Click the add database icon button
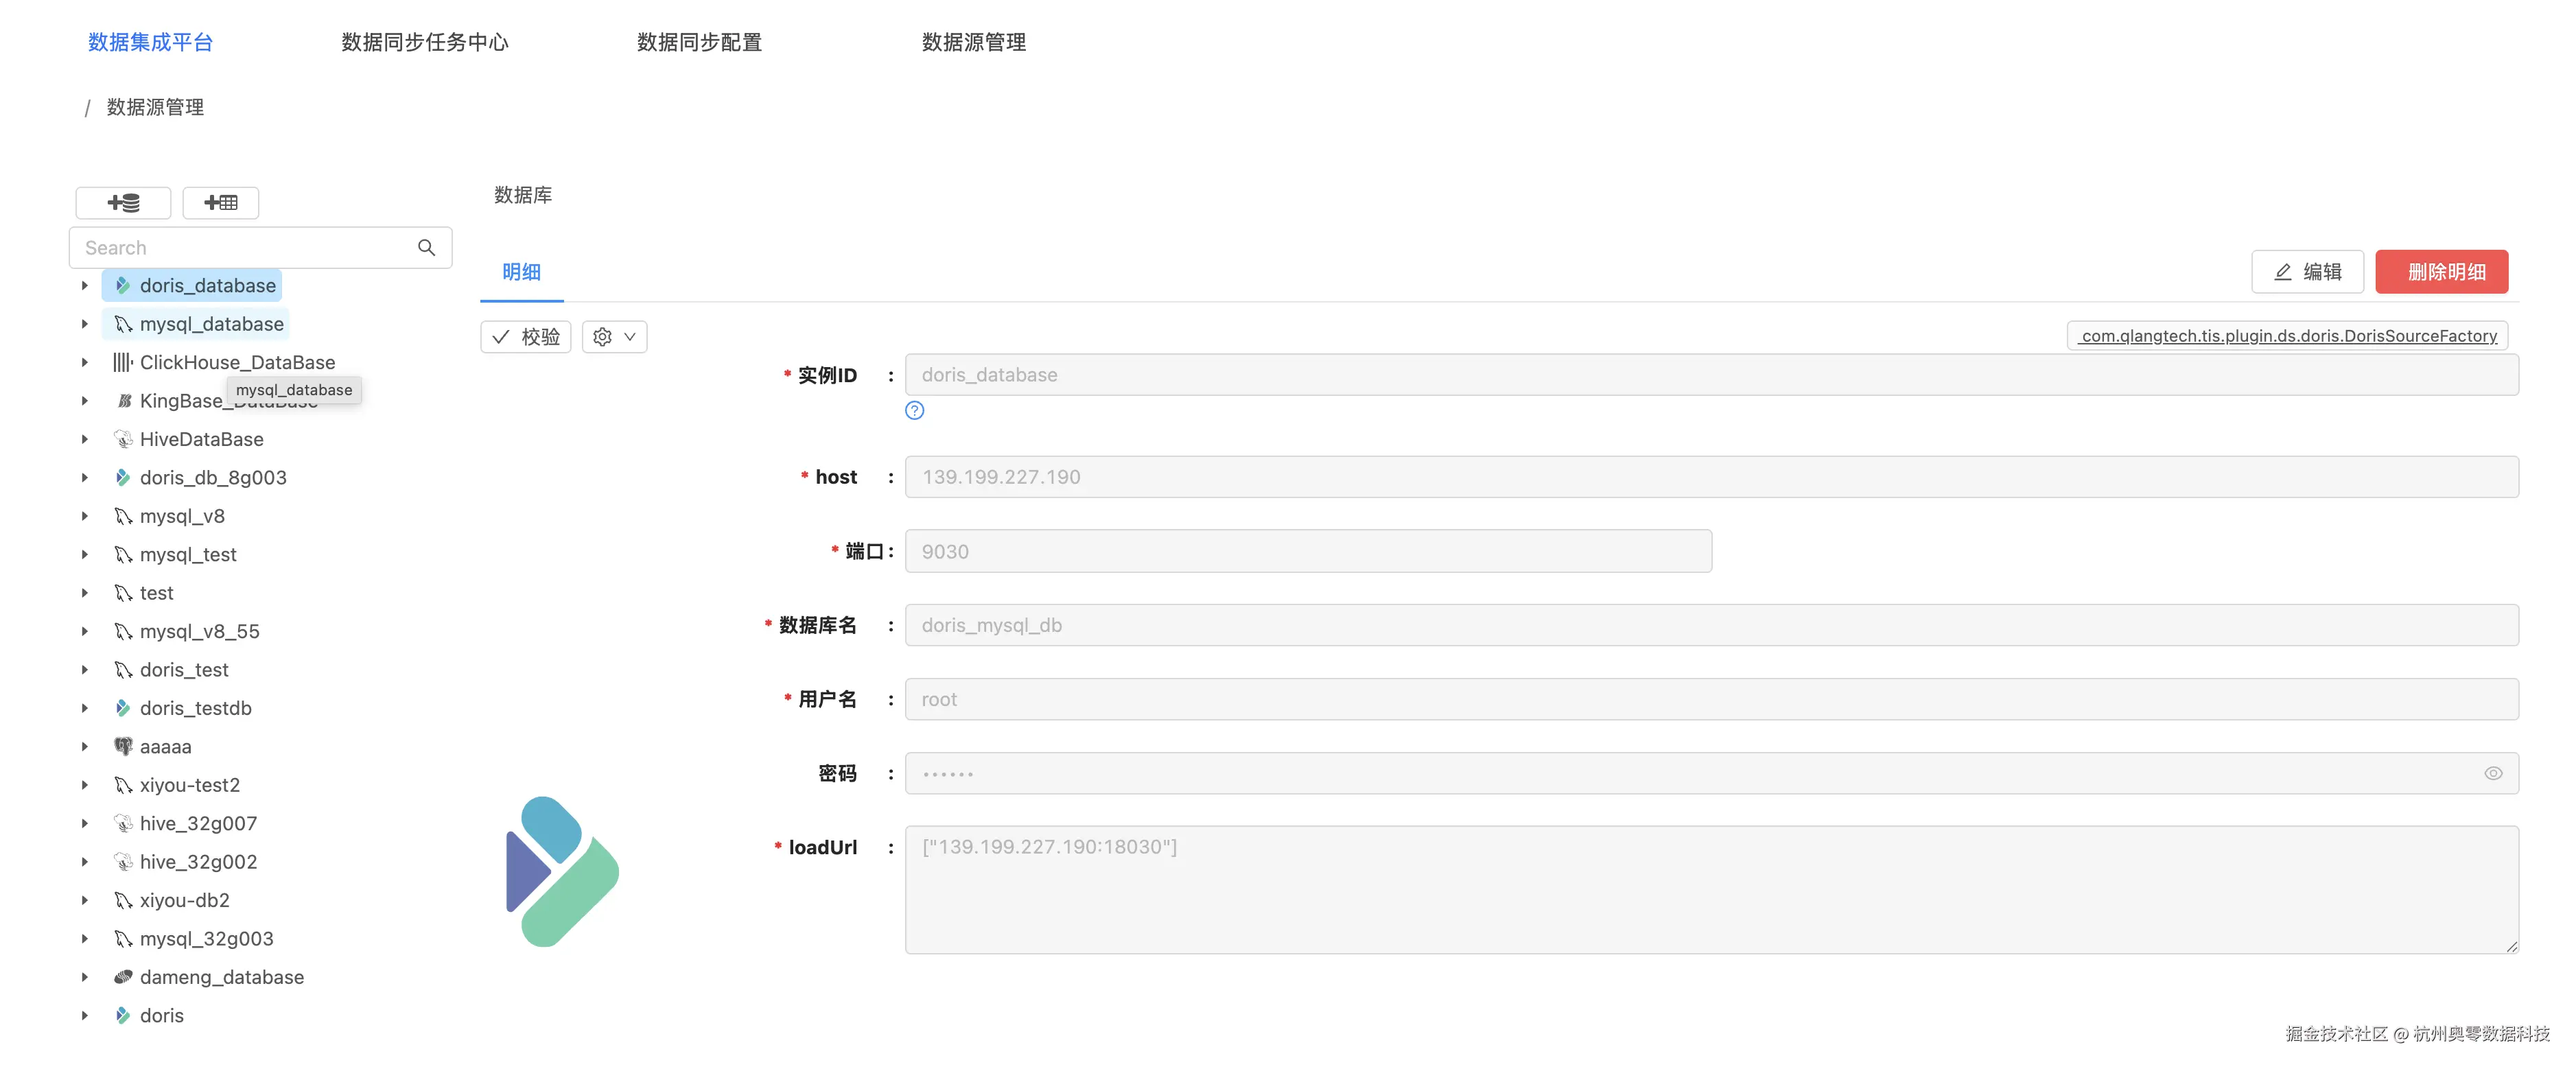Viewport: 2576px width, 1069px height. tap(123, 203)
